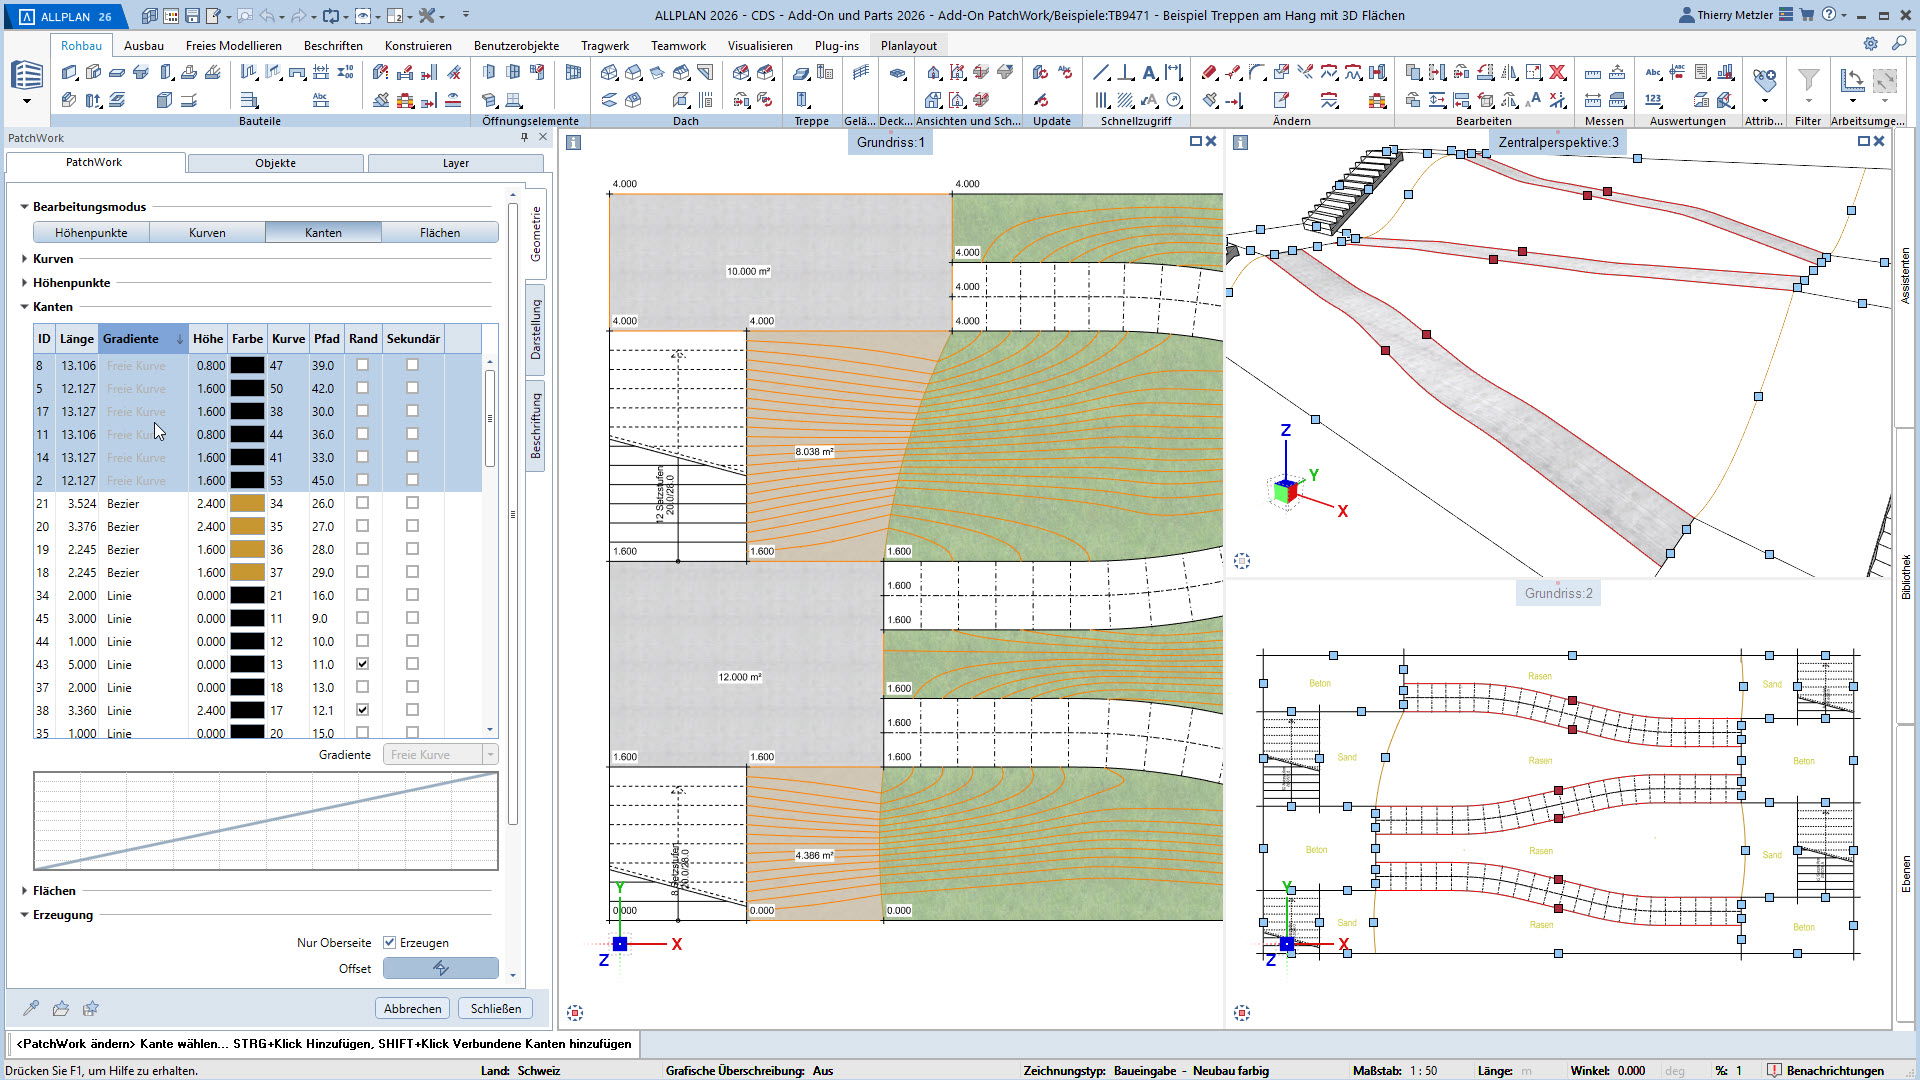
Task: Click the red X delete tool in Bearbeiten
Action: (1557, 72)
